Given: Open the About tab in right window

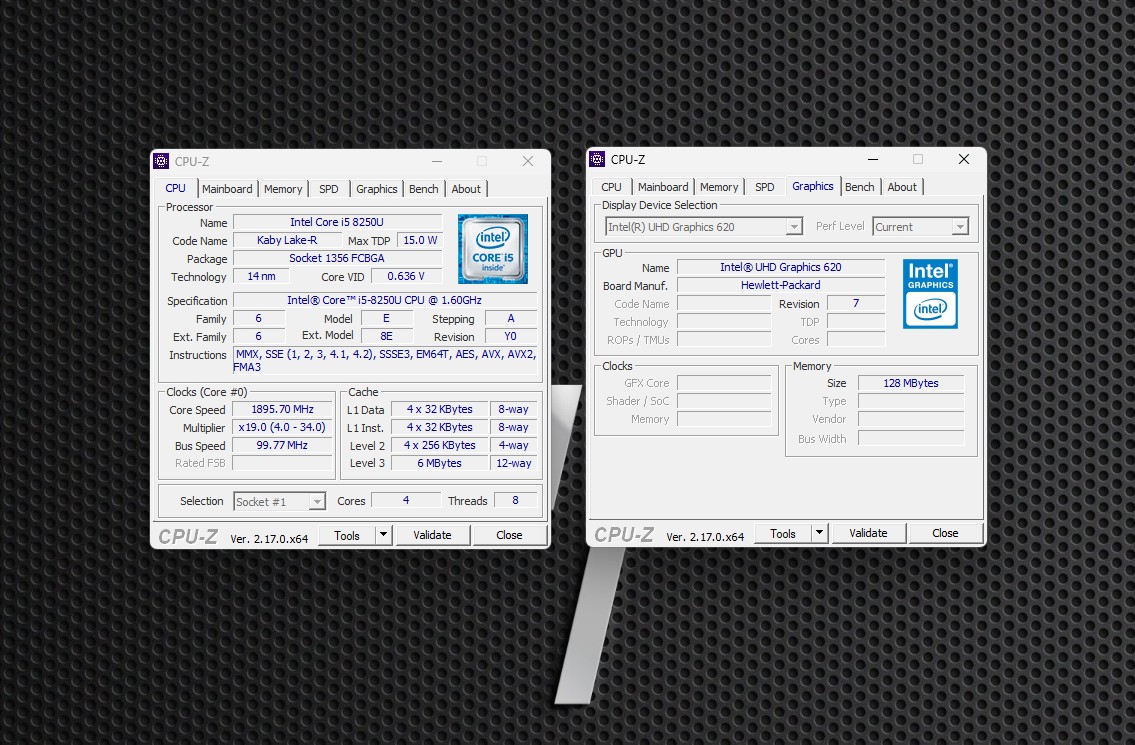Looking at the screenshot, I should 902,187.
